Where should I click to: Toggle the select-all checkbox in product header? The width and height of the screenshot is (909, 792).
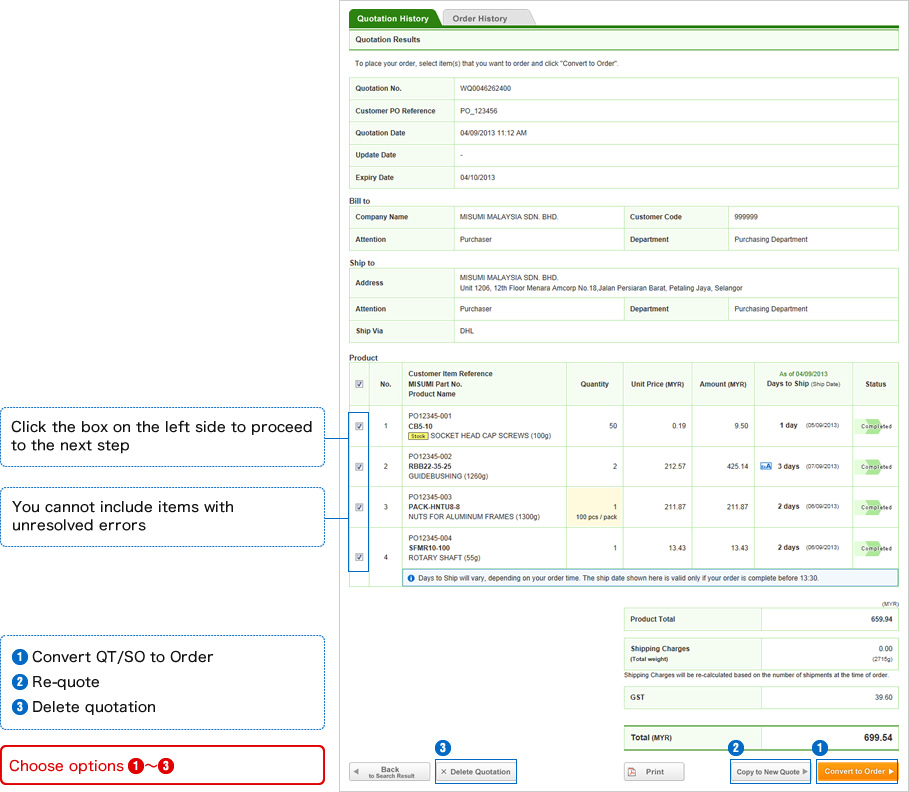coord(359,384)
